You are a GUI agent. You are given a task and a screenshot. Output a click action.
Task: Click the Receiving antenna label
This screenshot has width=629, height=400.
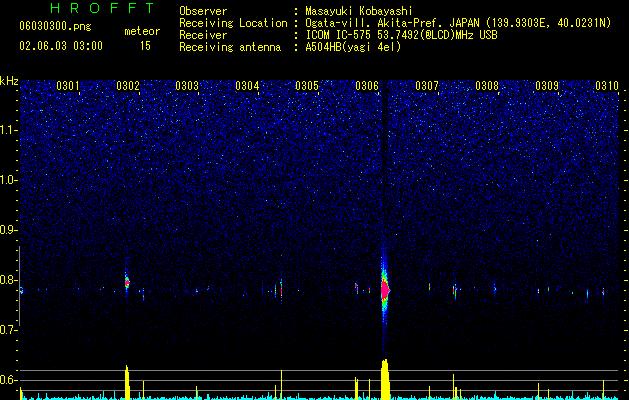coord(230,47)
